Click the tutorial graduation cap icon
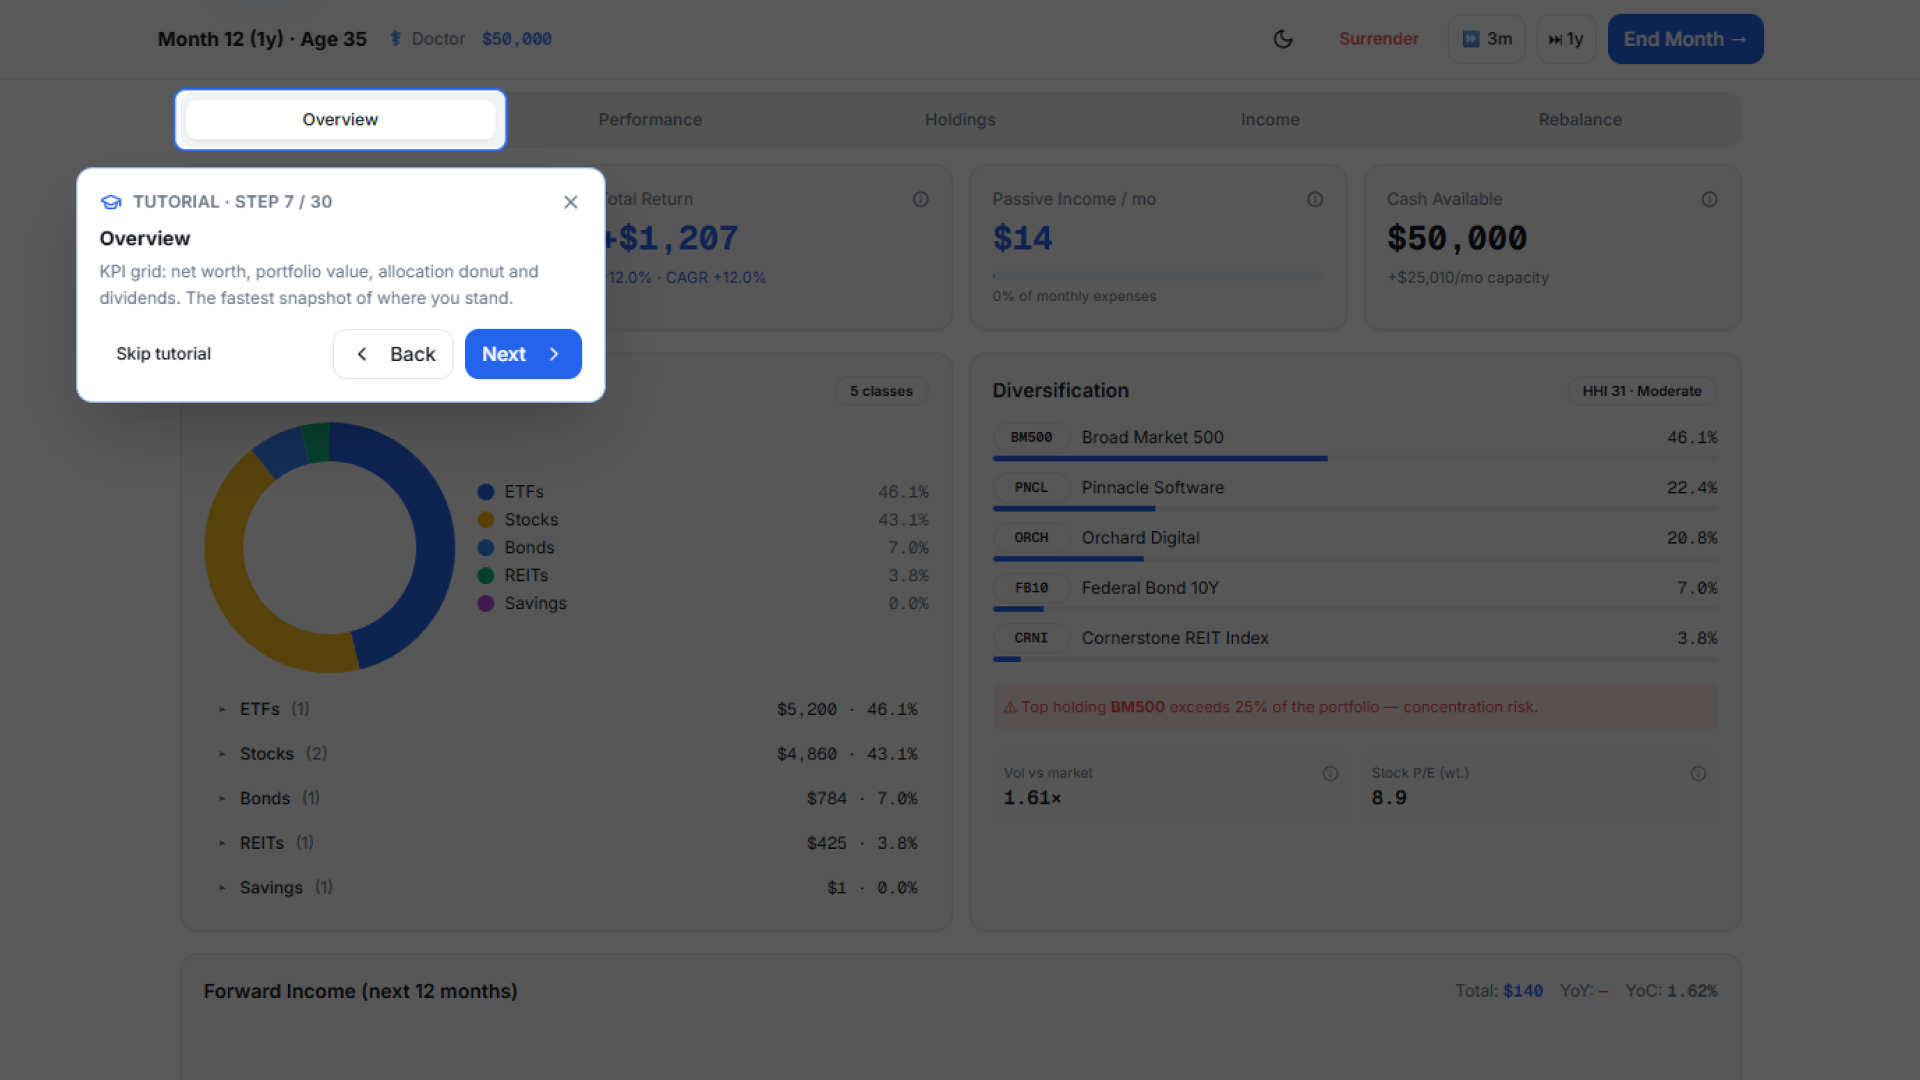This screenshot has height=1080, width=1920. click(x=111, y=202)
